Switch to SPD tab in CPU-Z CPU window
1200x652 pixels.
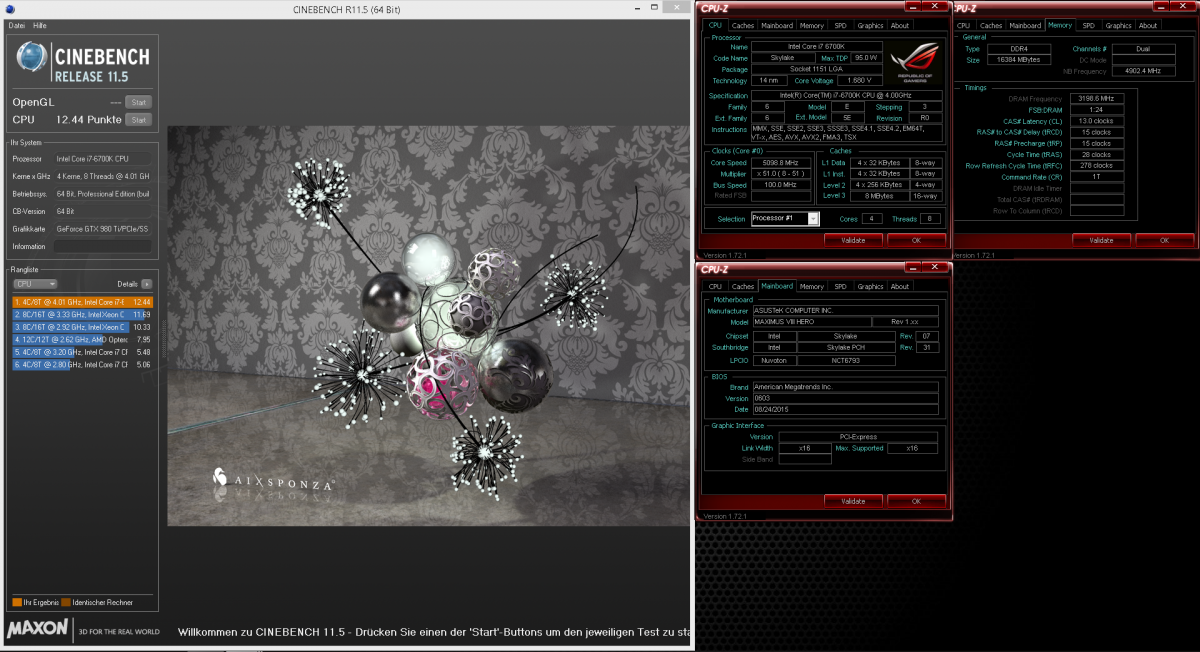840,25
